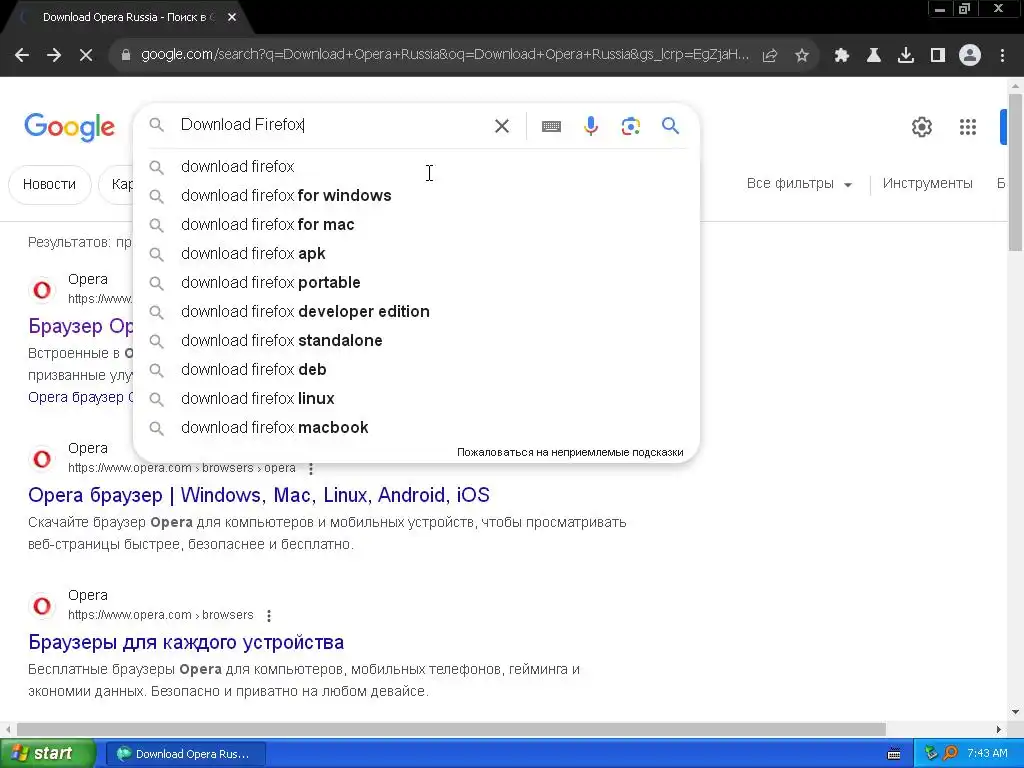Click the horizontal page scrollbar
This screenshot has width=1024, height=768.
[451, 729]
